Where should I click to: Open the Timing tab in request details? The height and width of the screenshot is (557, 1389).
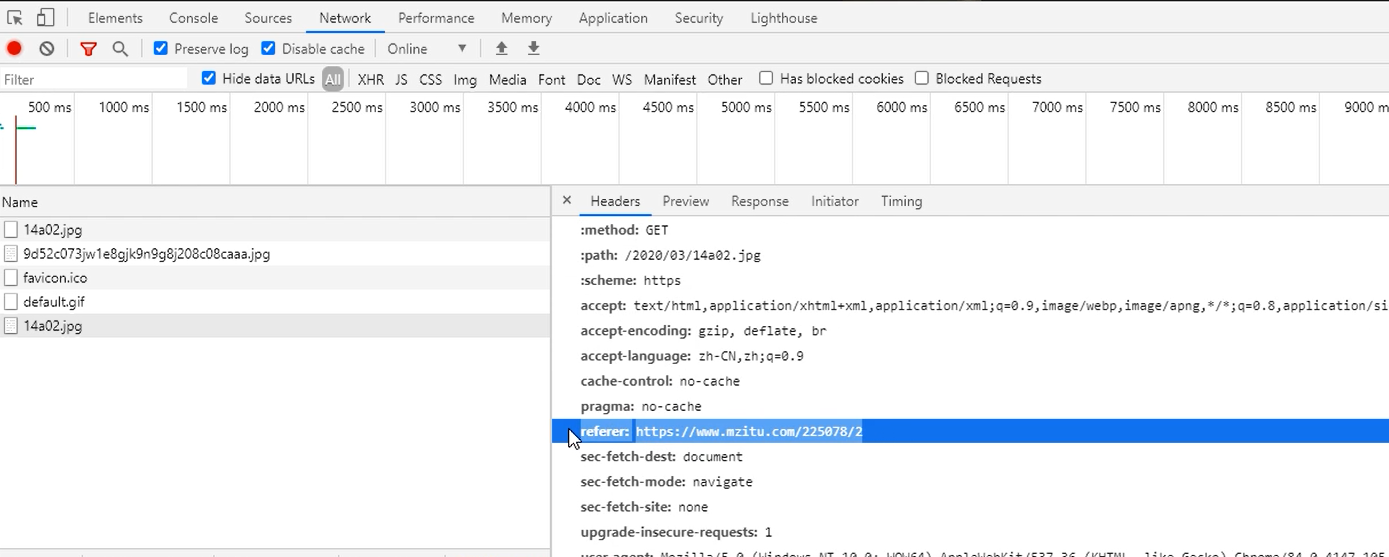(x=901, y=201)
